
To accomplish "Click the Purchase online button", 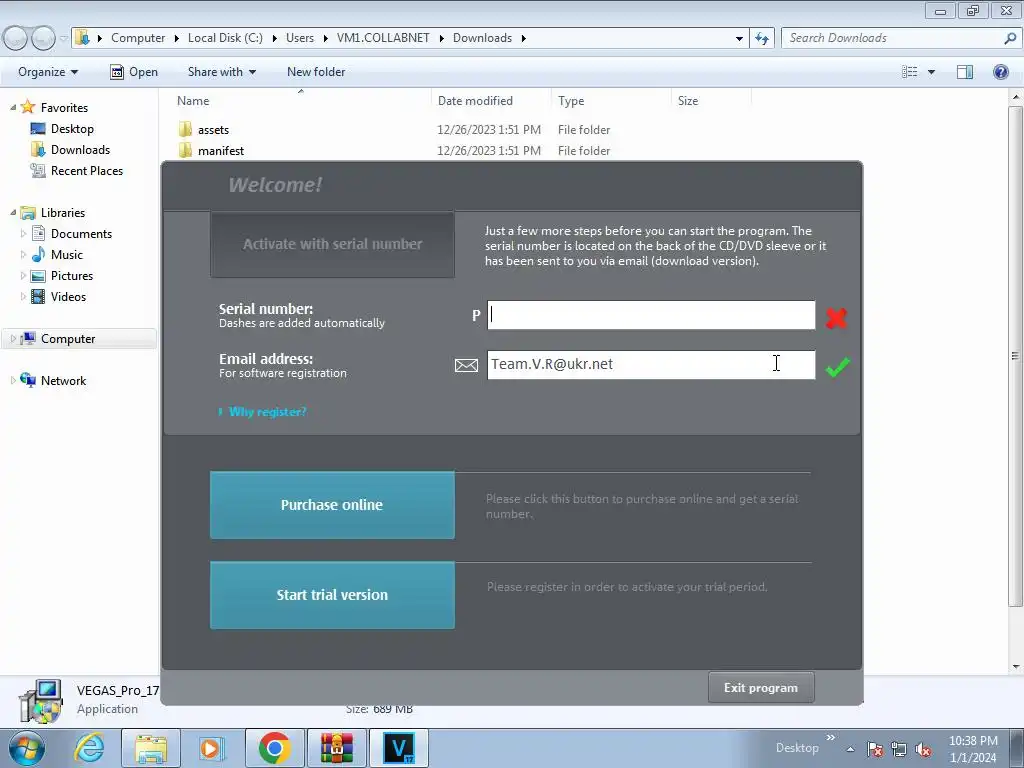I will tap(332, 505).
